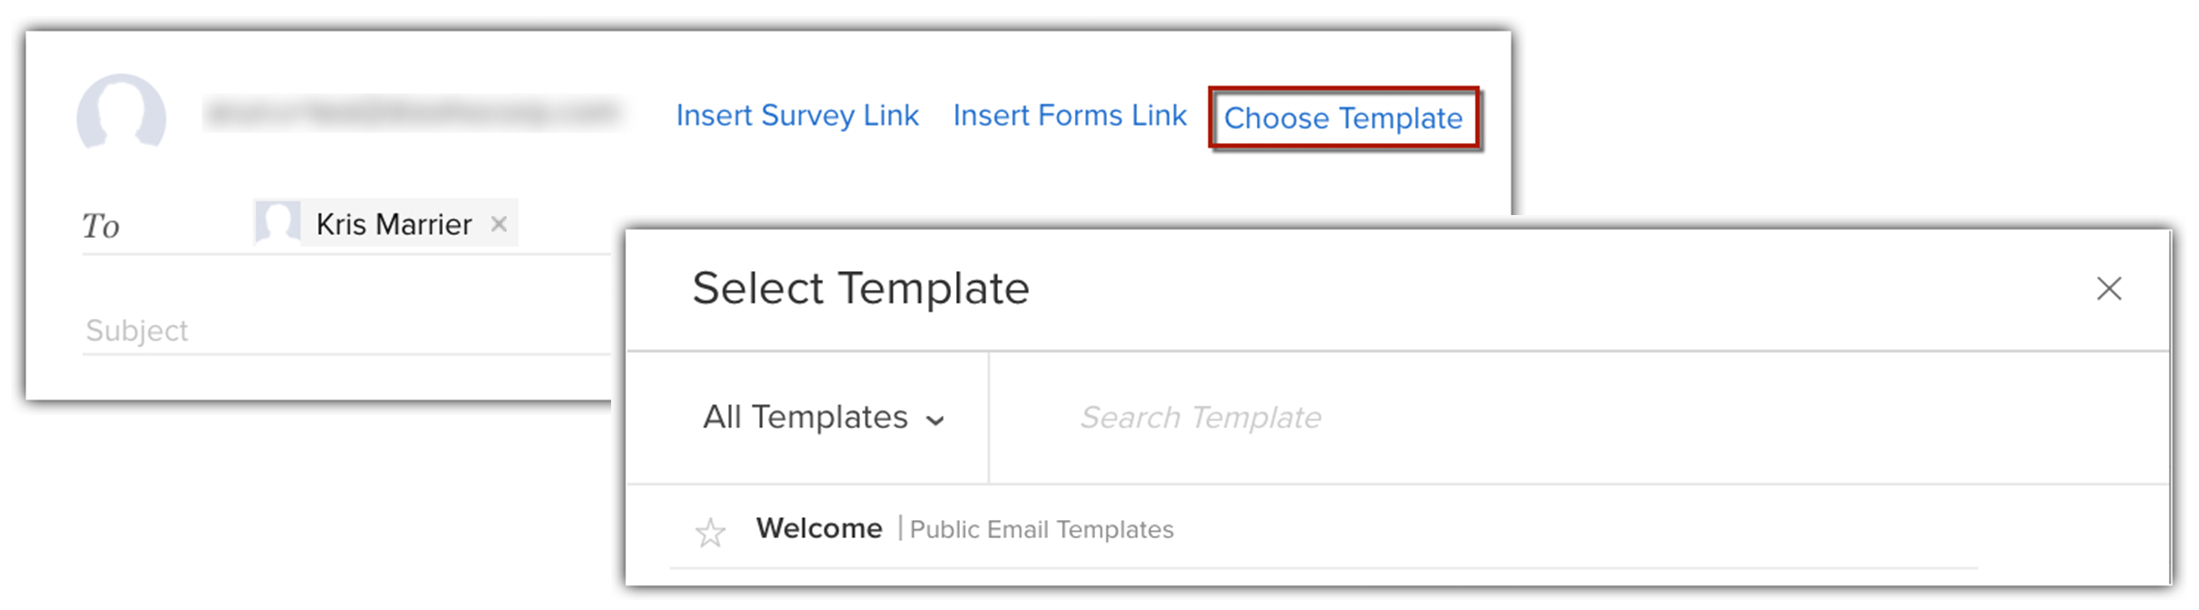Click the blurred sender email address
Image resolution: width=2199 pixels, height=610 pixels.
[412, 113]
